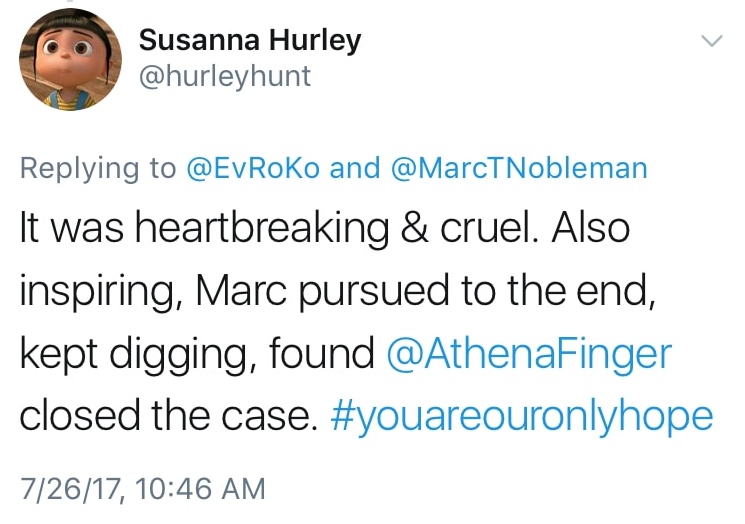Screen dimensions: 745x524
Task: Click the ampersand in the tweet
Action: [389, 228]
